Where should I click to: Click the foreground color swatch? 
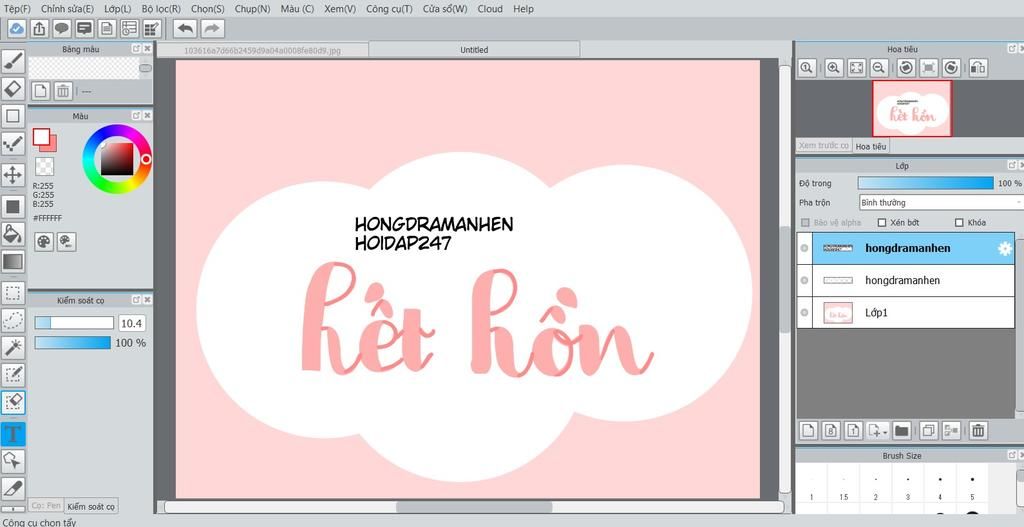42,136
